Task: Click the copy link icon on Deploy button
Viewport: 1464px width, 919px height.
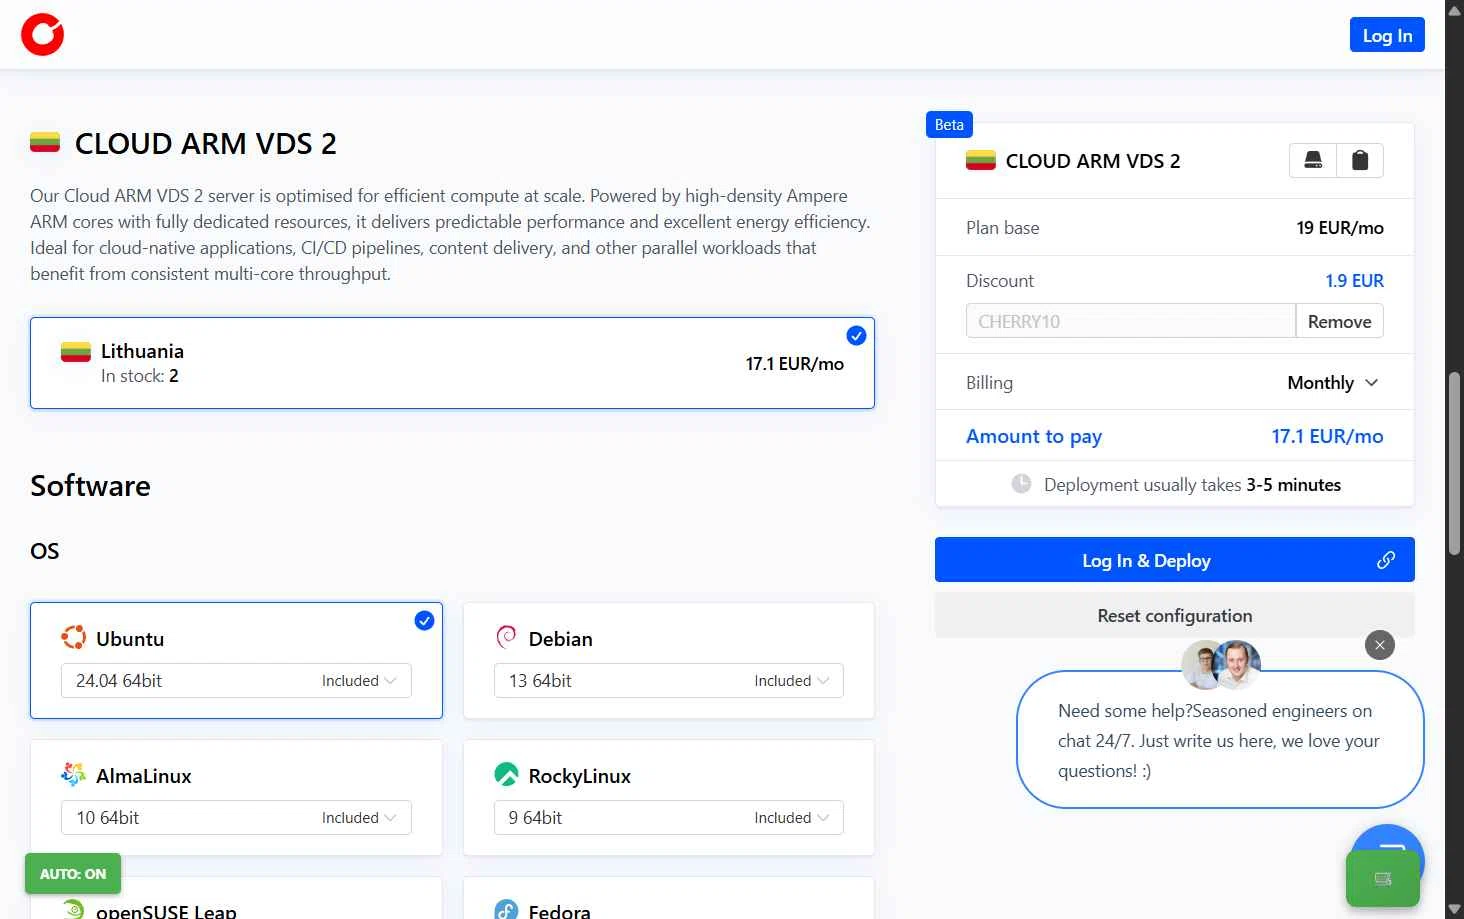Action: coord(1386,560)
